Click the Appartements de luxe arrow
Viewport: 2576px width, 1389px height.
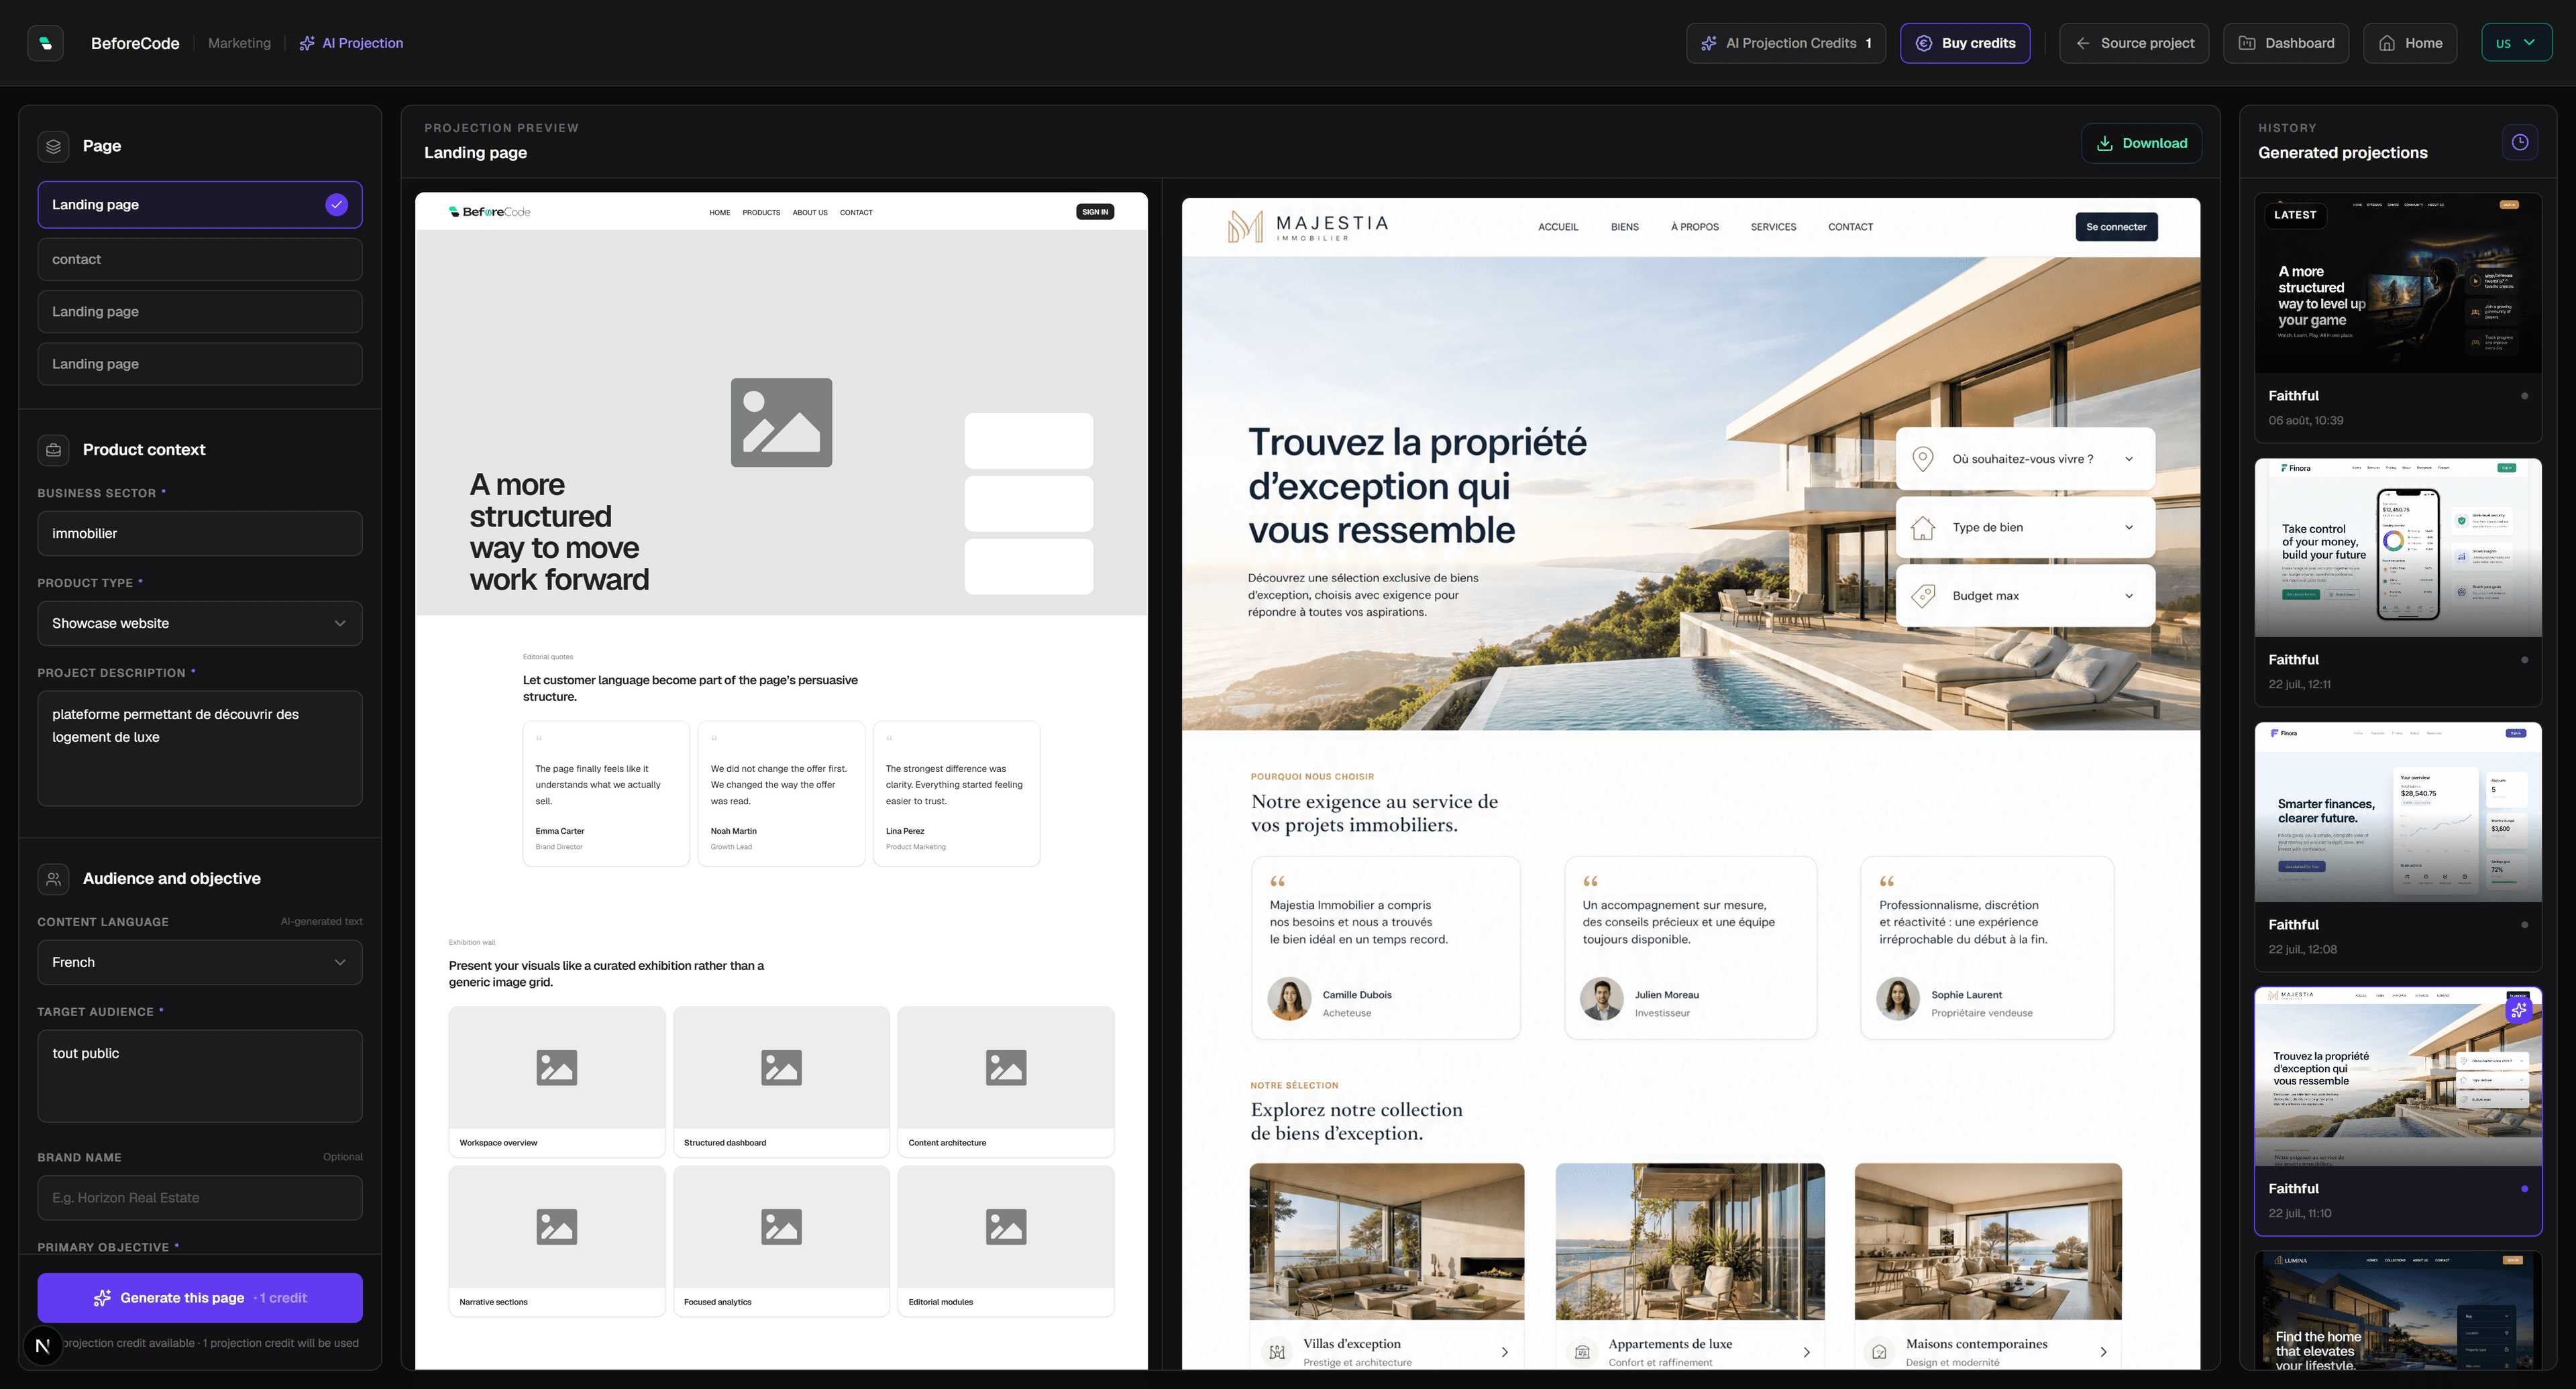1806,1352
